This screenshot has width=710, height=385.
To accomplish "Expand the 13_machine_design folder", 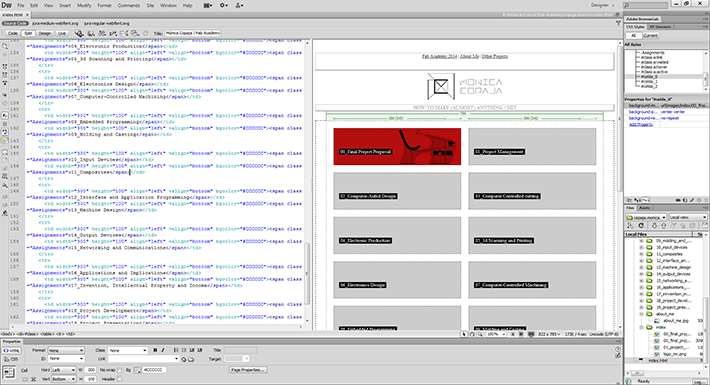I will click(641, 267).
